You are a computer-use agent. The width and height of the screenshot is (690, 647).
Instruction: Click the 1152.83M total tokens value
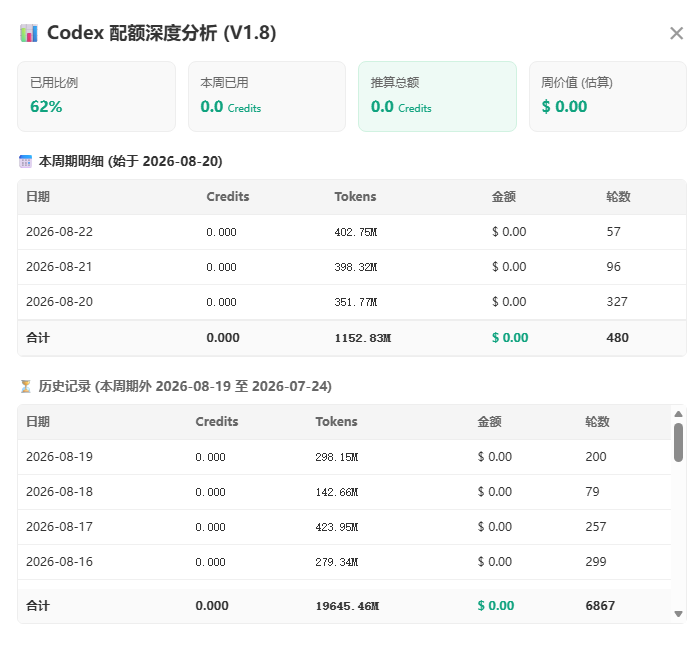coord(363,338)
